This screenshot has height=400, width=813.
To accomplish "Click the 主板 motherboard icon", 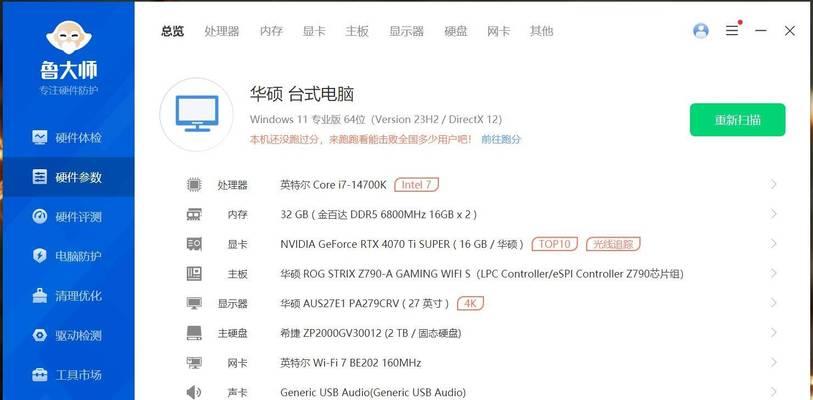I will coord(194,273).
